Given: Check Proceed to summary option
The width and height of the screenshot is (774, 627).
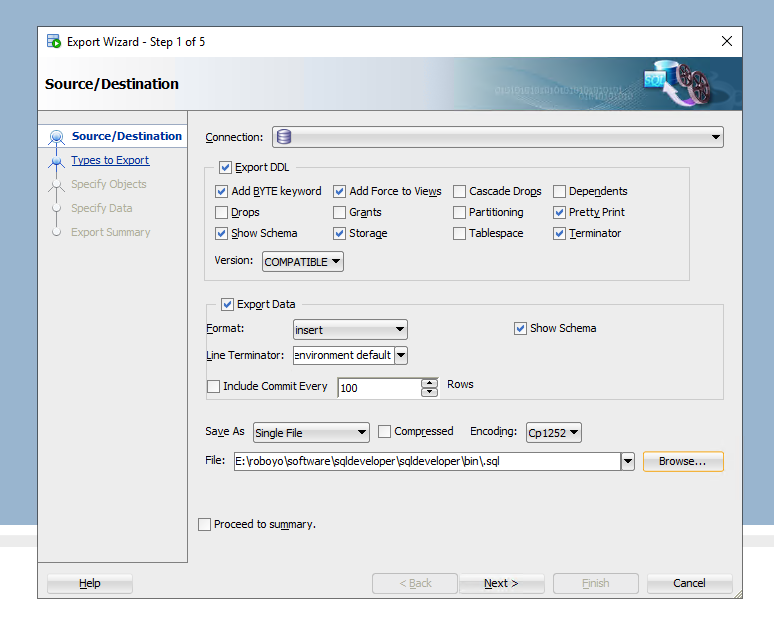Looking at the screenshot, I should 204,524.
